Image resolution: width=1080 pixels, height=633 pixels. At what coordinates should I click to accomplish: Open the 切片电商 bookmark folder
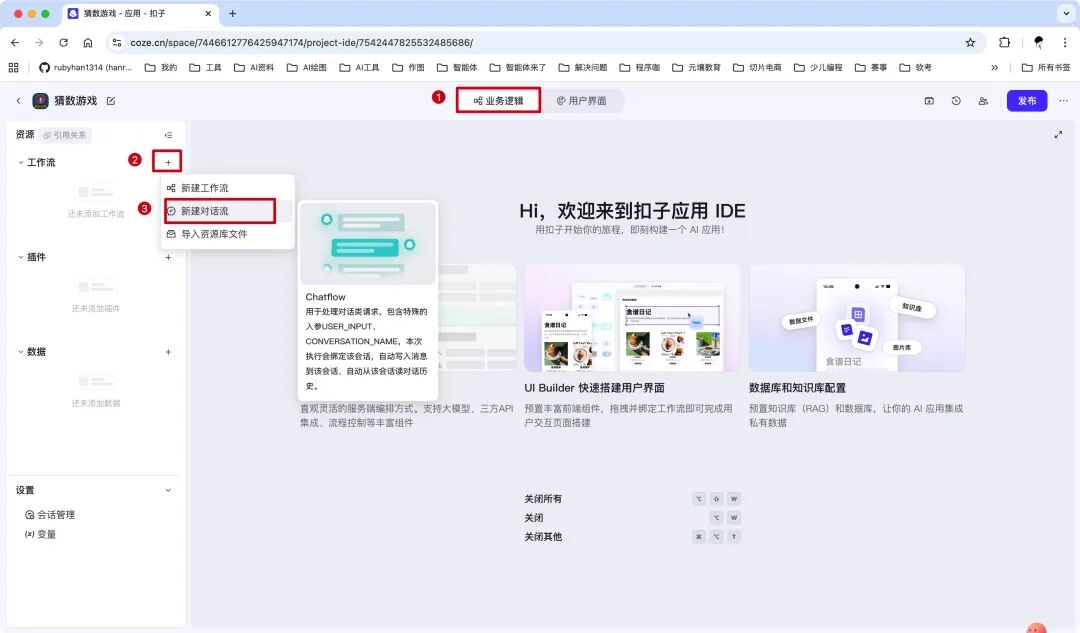click(x=757, y=68)
